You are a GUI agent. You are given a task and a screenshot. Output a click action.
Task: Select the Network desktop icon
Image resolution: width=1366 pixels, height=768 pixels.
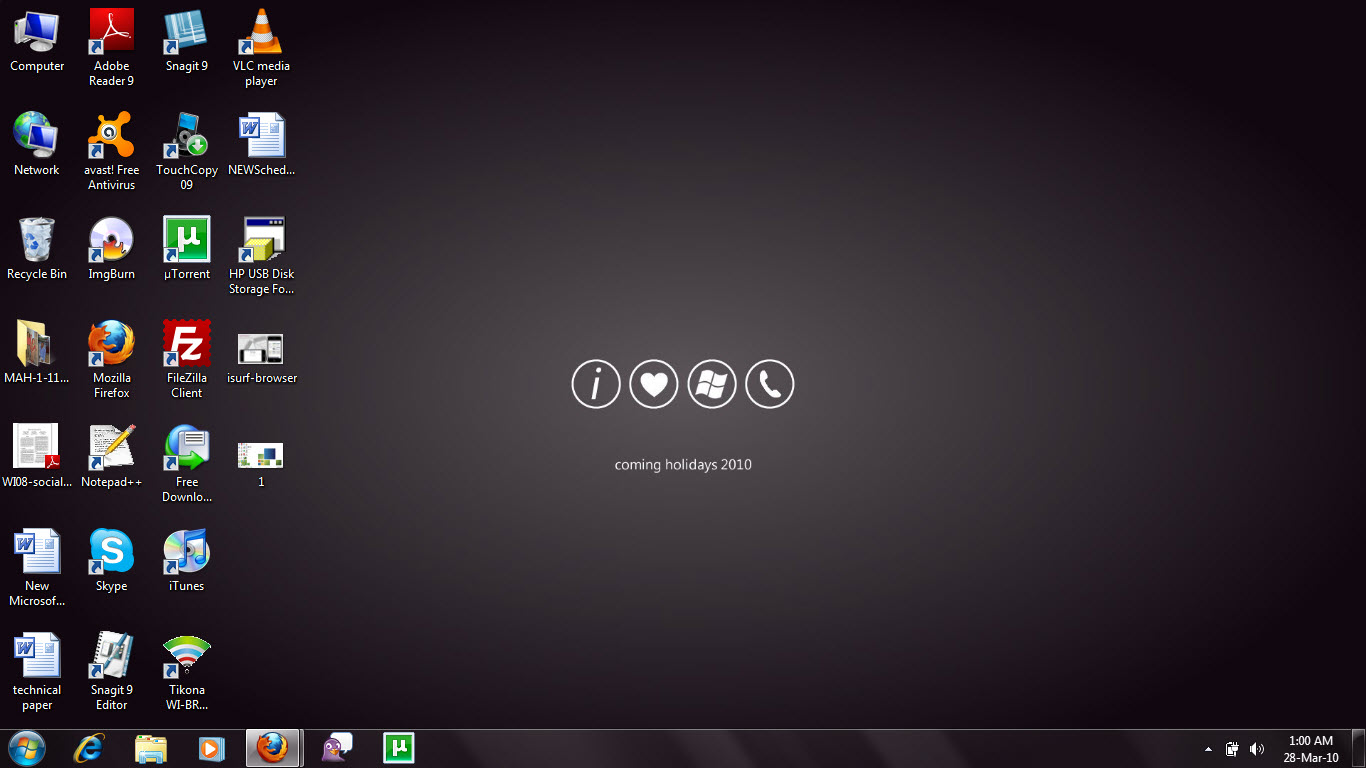point(37,144)
